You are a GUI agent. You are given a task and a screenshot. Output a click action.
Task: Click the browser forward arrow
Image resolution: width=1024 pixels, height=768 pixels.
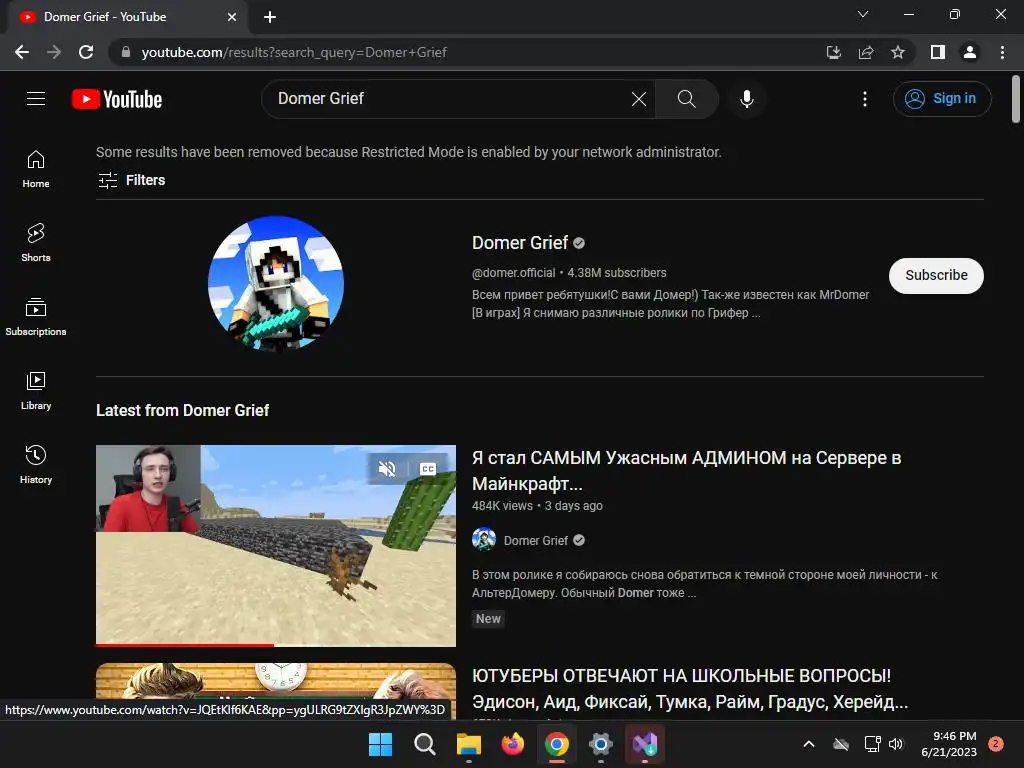(x=54, y=52)
